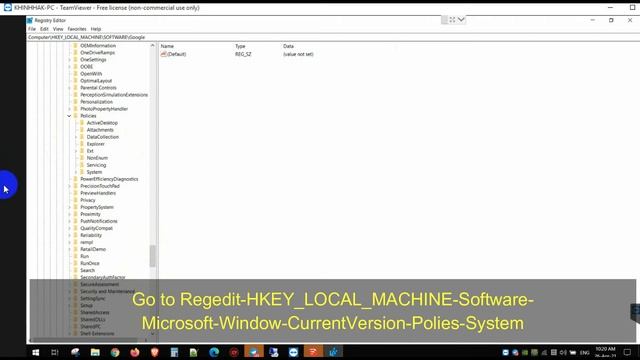
Task: Select the Search key
Action: click(x=87, y=270)
